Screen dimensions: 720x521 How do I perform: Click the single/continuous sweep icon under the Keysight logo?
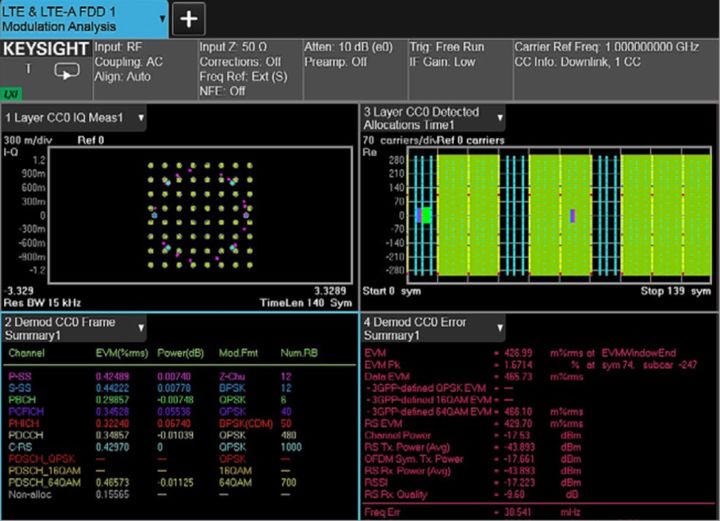(x=67, y=72)
